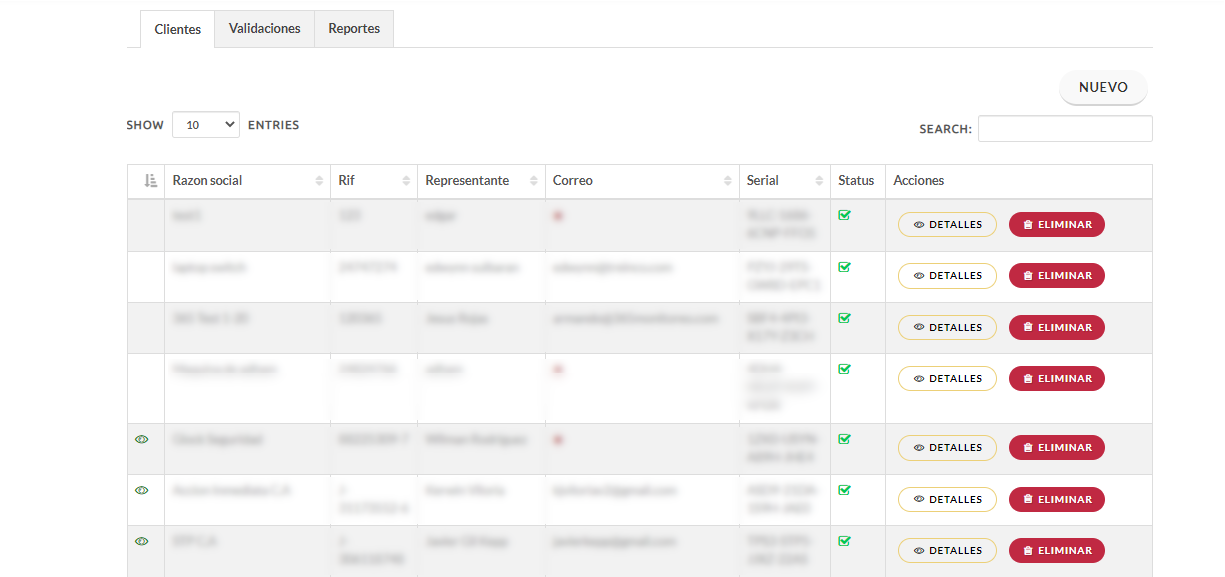Viewport: 1225px width, 577px height.
Task: Click the red broken-image icon in the first row's Correo cell
Action: 558,215
